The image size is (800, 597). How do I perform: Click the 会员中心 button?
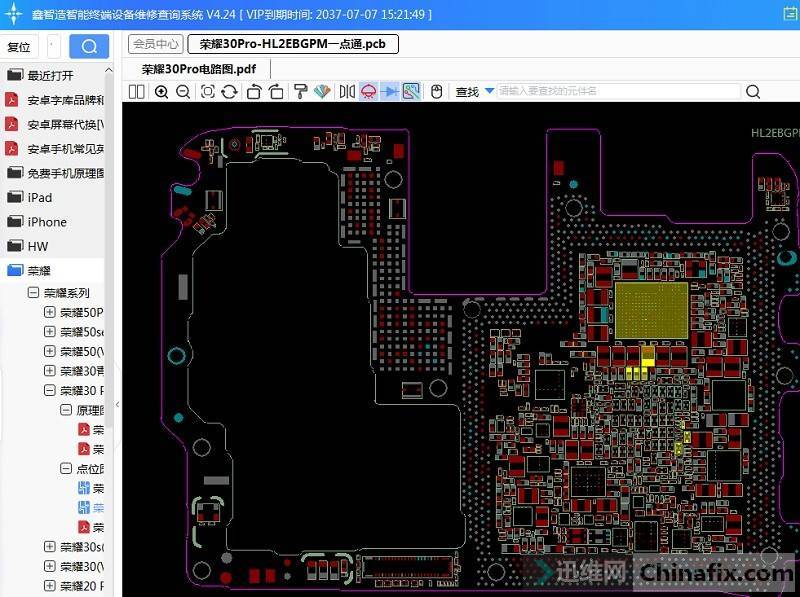tap(156, 44)
